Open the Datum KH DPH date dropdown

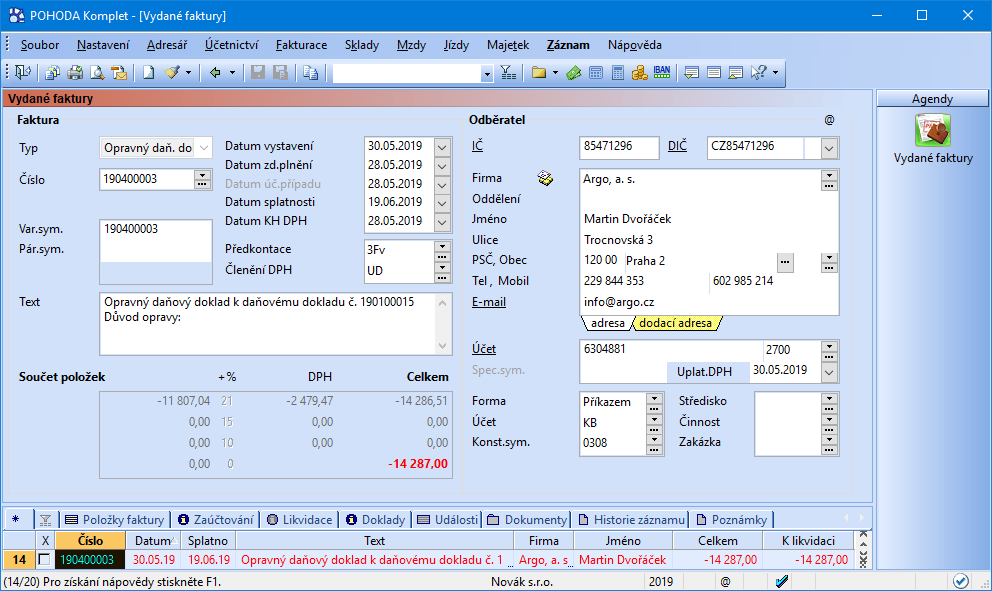[x=442, y=222]
